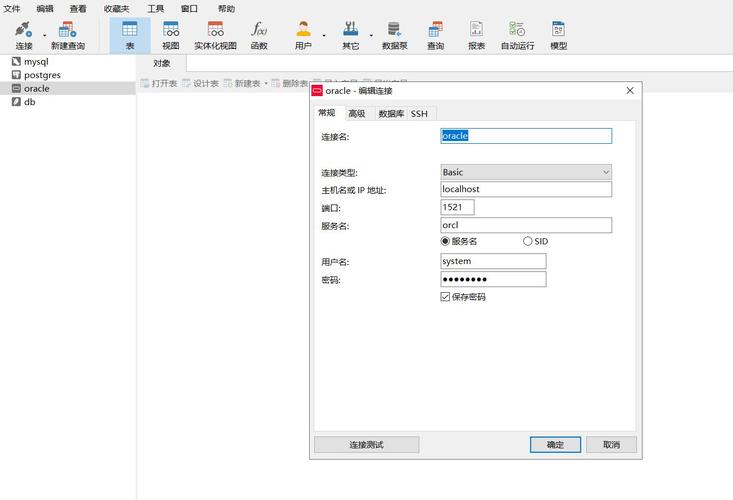
Task: Open the 帮助 (Help) menu
Action: click(x=226, y=8)
